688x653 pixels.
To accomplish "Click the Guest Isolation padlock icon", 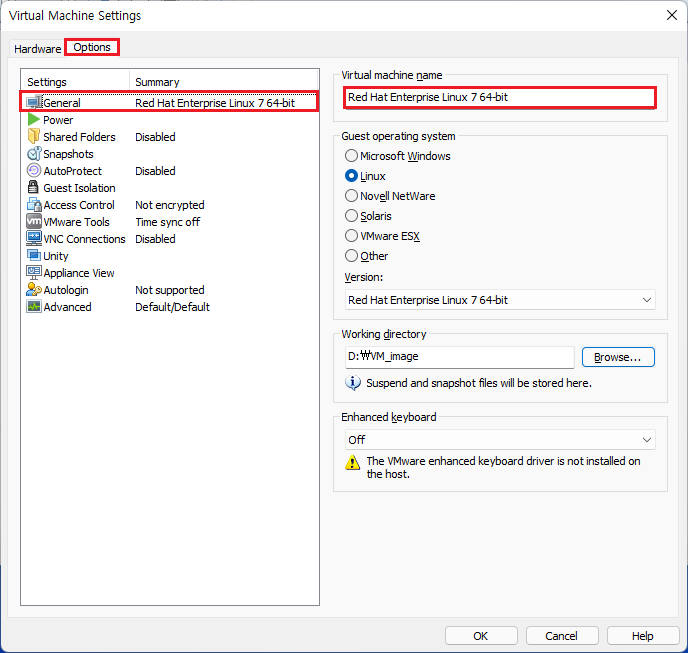I will coord(33,187).
